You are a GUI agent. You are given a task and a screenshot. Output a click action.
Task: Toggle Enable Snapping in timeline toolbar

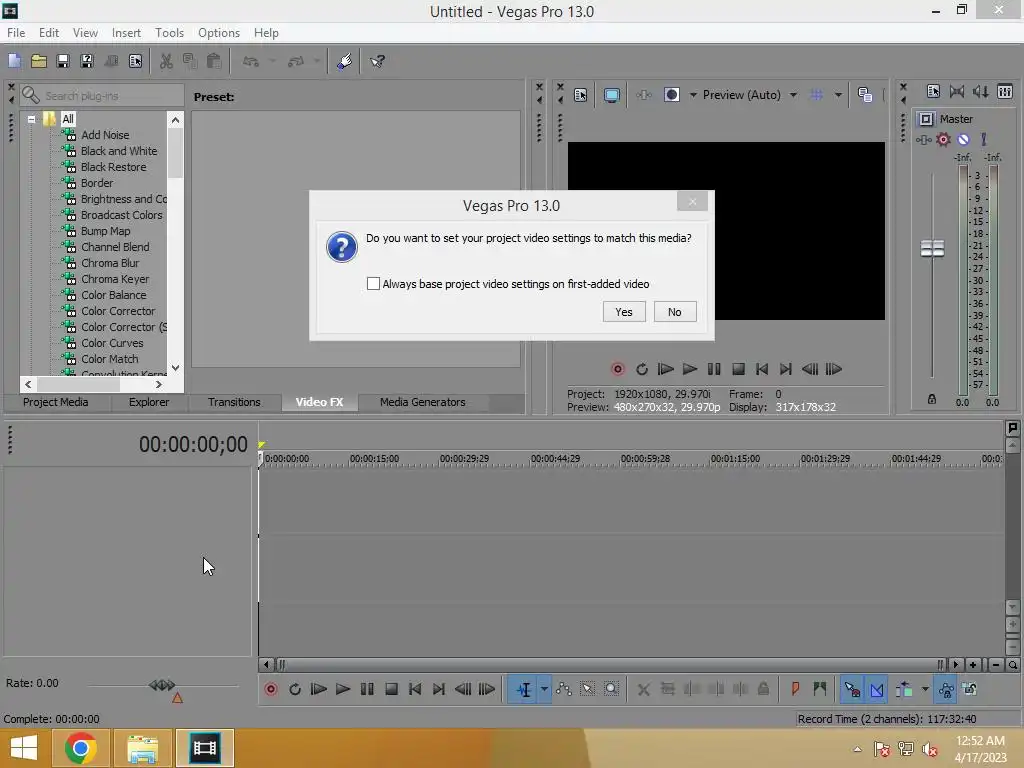pyautogui.click(x=852, y=690)
